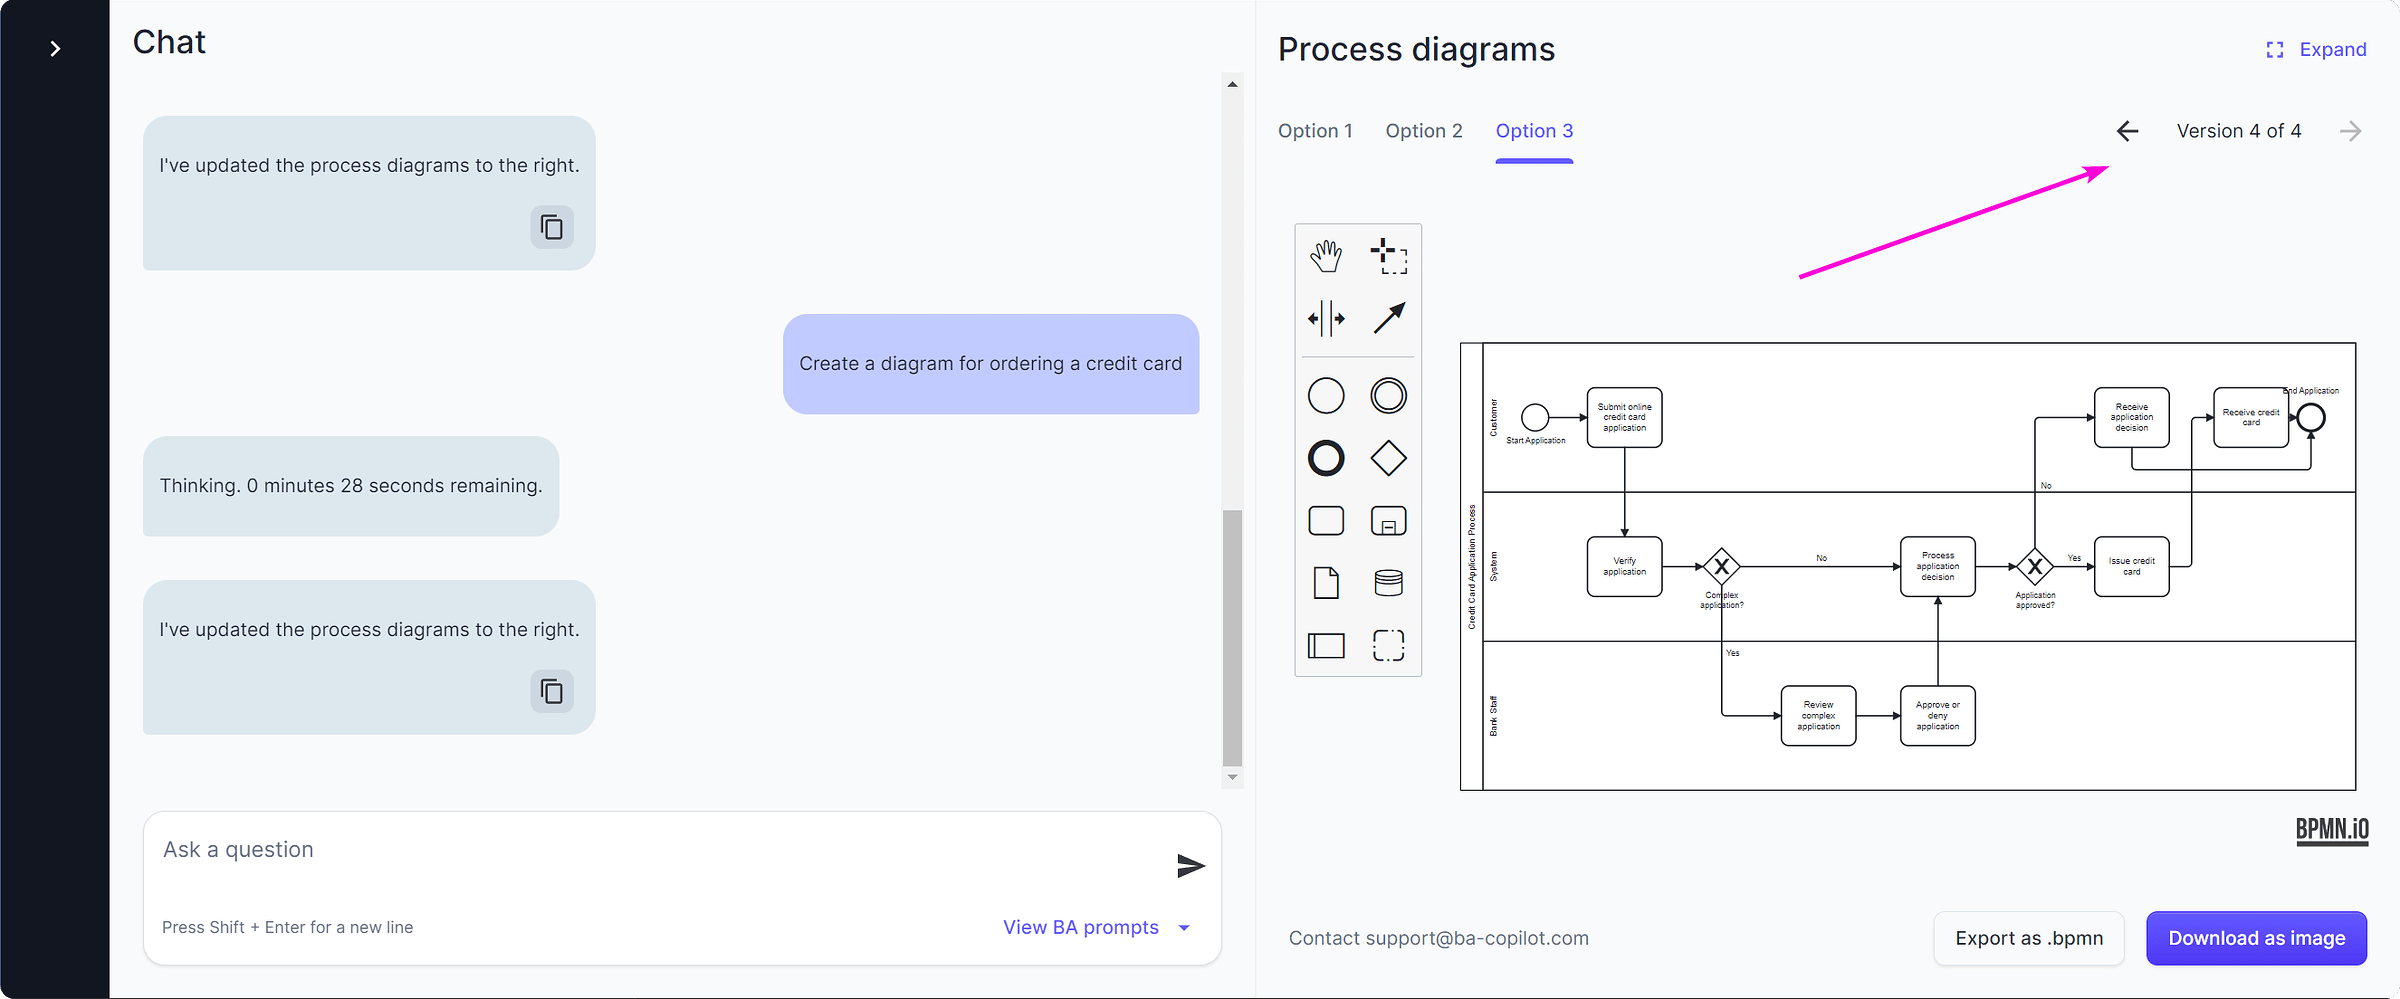Create a gateway diamond
Screen dimensions: 2400x999
tap(1389, 458)
